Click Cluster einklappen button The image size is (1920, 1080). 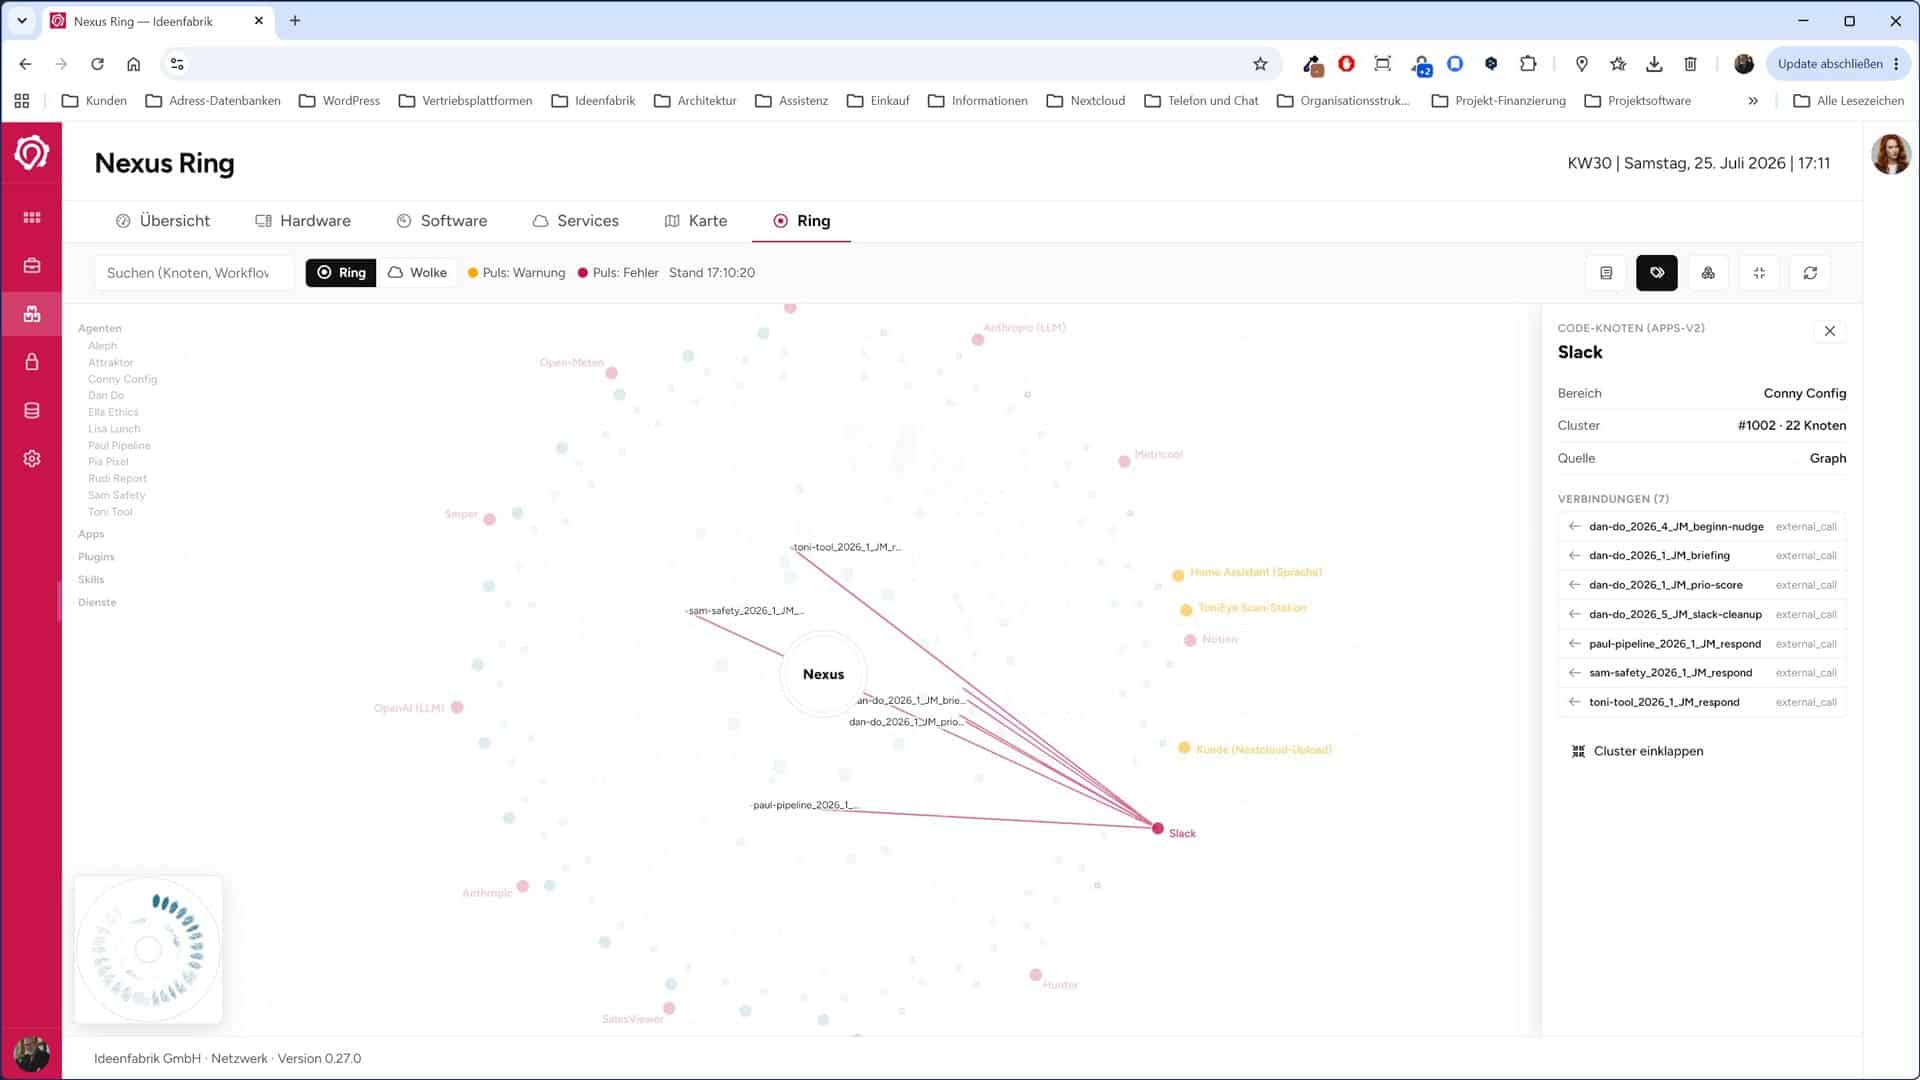[1637, 751]
